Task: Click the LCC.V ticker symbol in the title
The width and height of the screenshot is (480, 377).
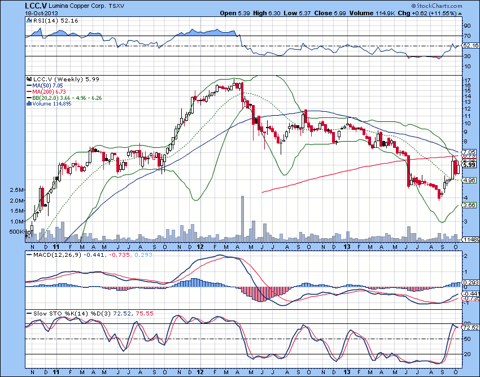Action: [x=36, y=6]
